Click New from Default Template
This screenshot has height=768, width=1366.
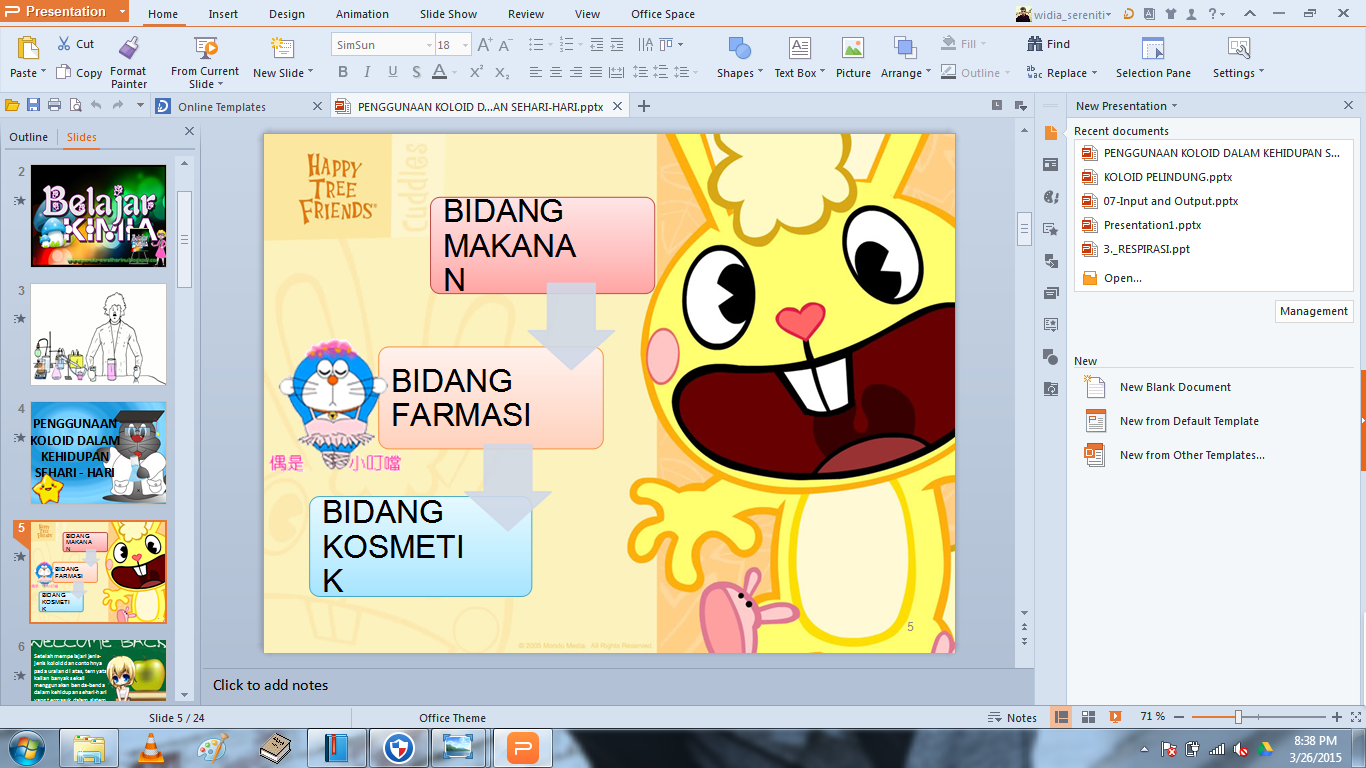[x=1189, y=421]
